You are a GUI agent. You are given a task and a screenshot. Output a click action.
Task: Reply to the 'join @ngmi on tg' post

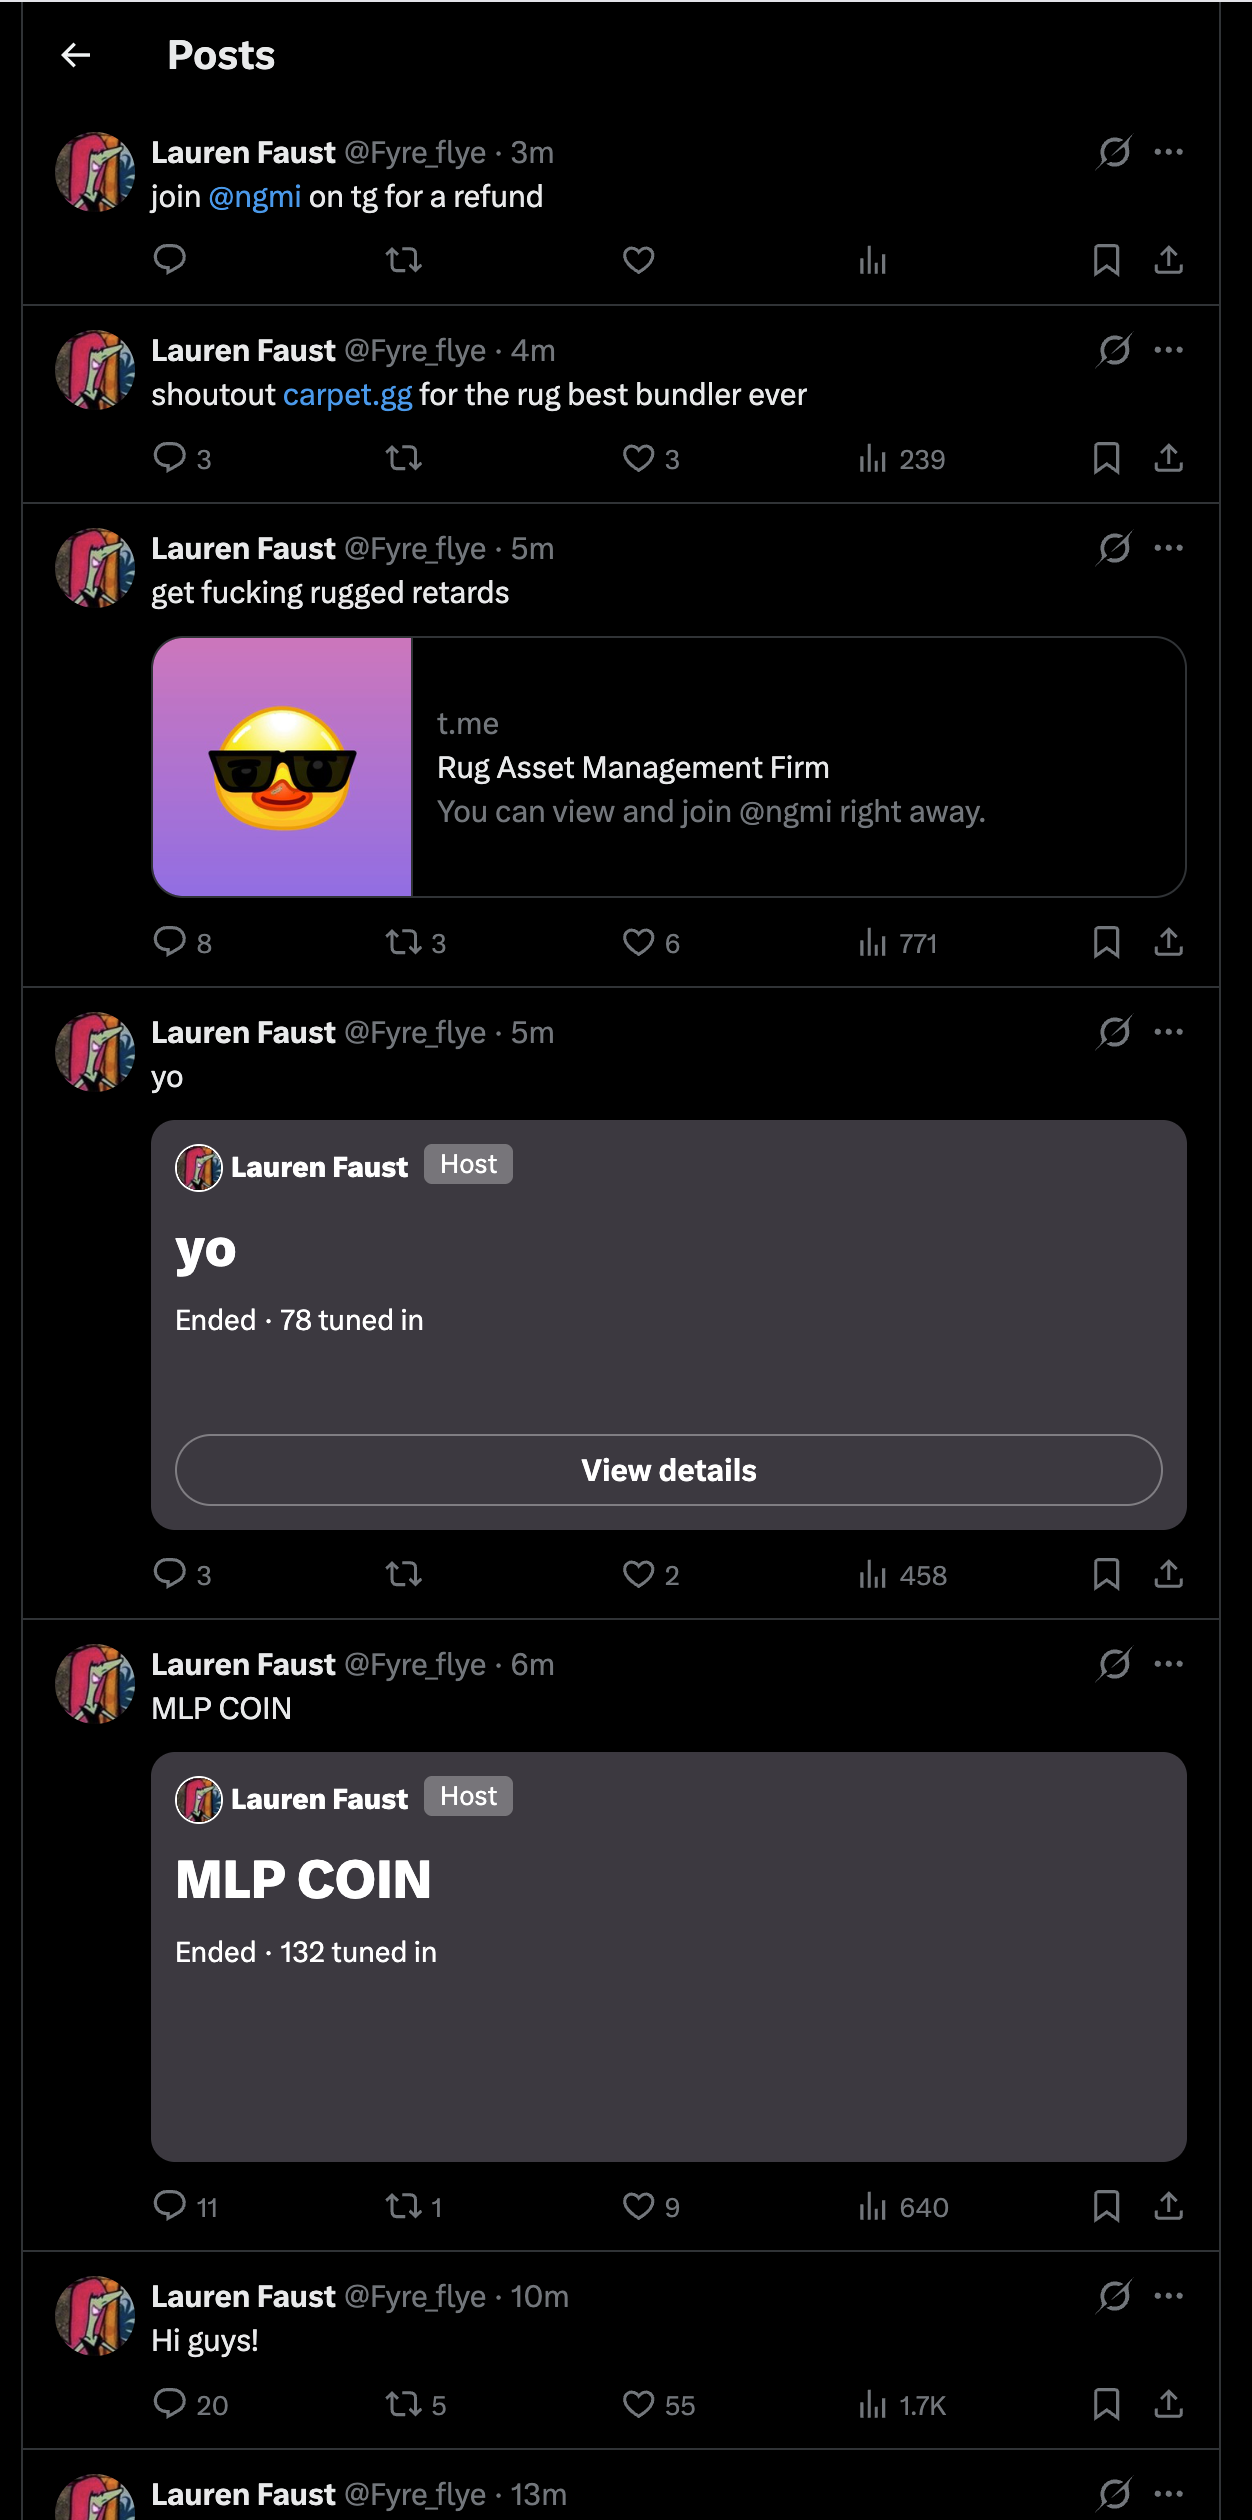click(170, 260)
